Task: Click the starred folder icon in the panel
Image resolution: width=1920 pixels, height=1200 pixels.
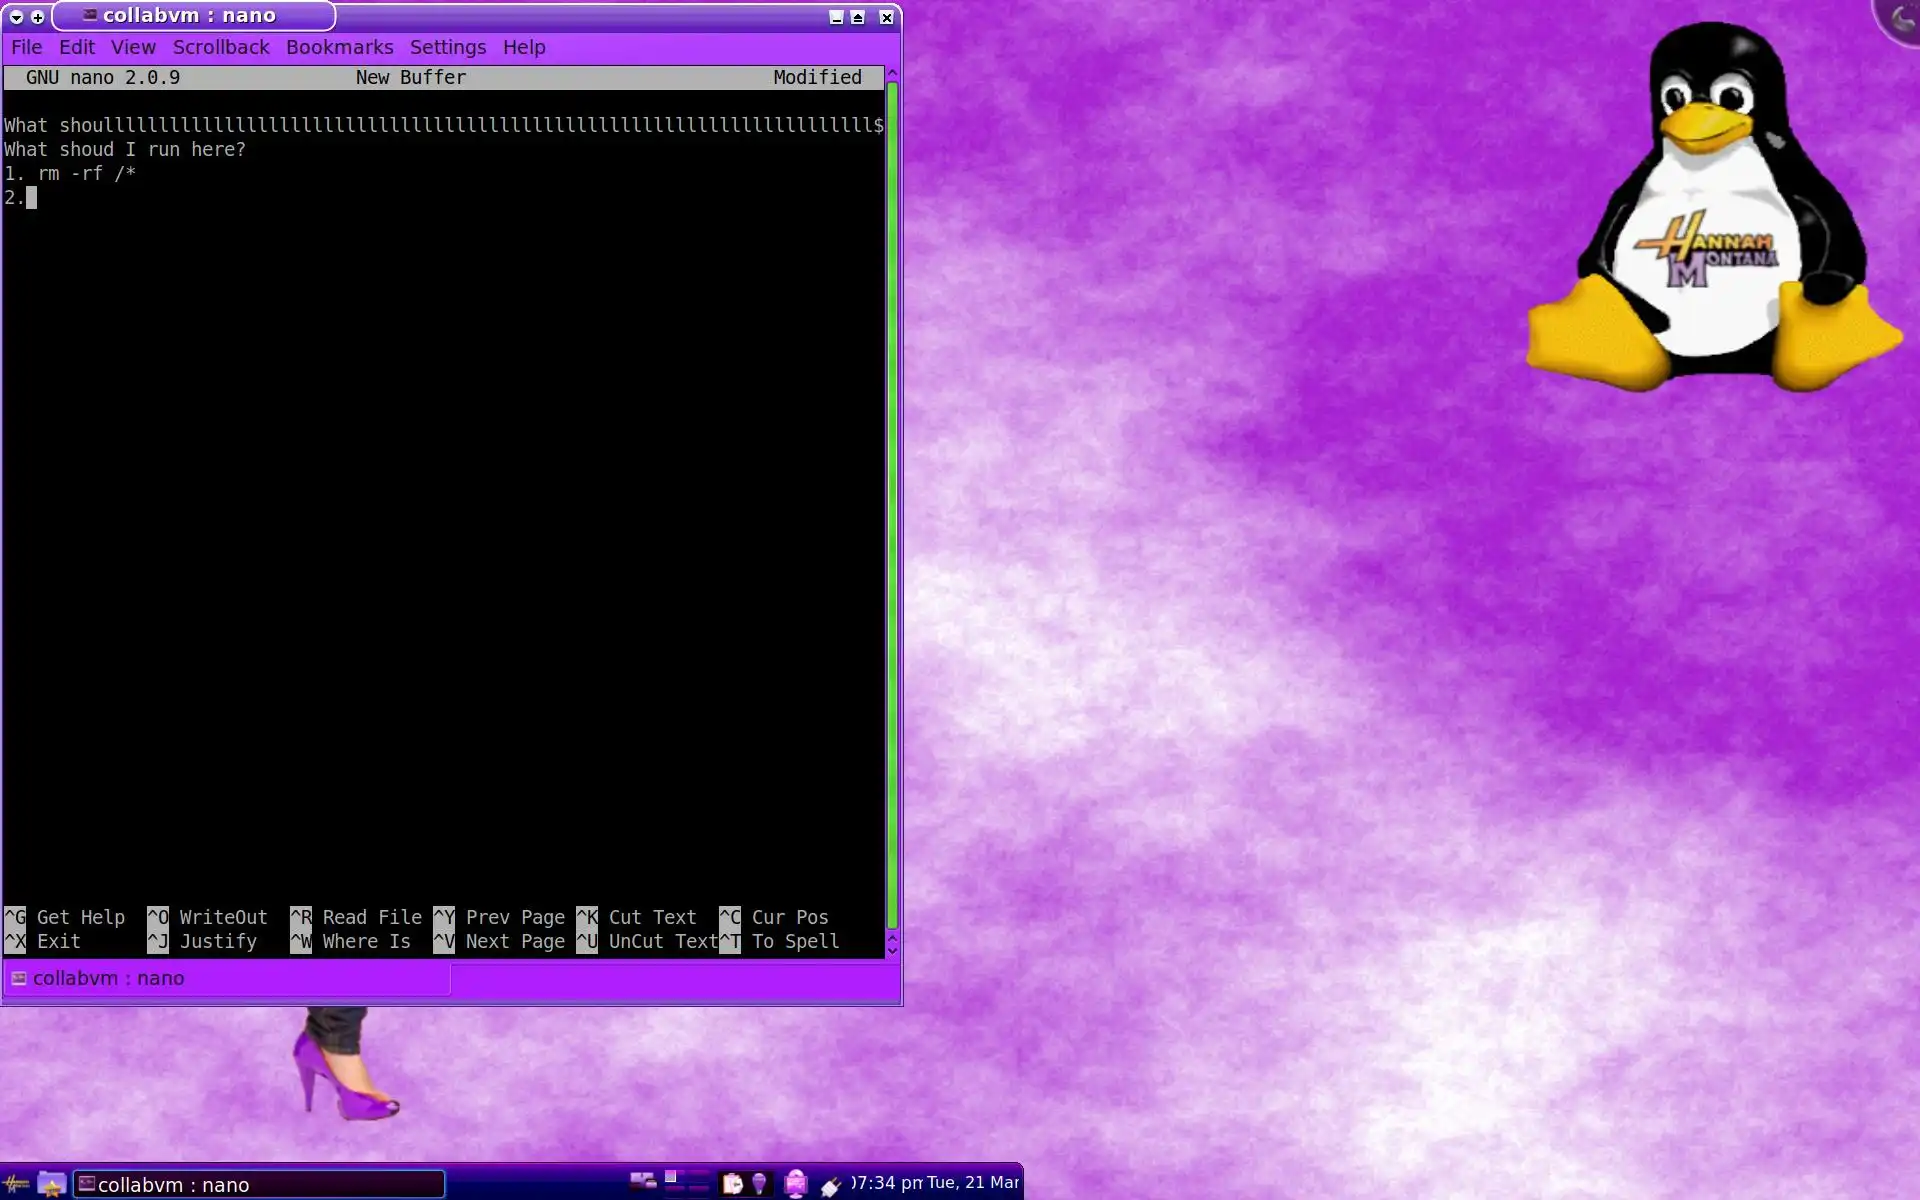Action: 51,1184
